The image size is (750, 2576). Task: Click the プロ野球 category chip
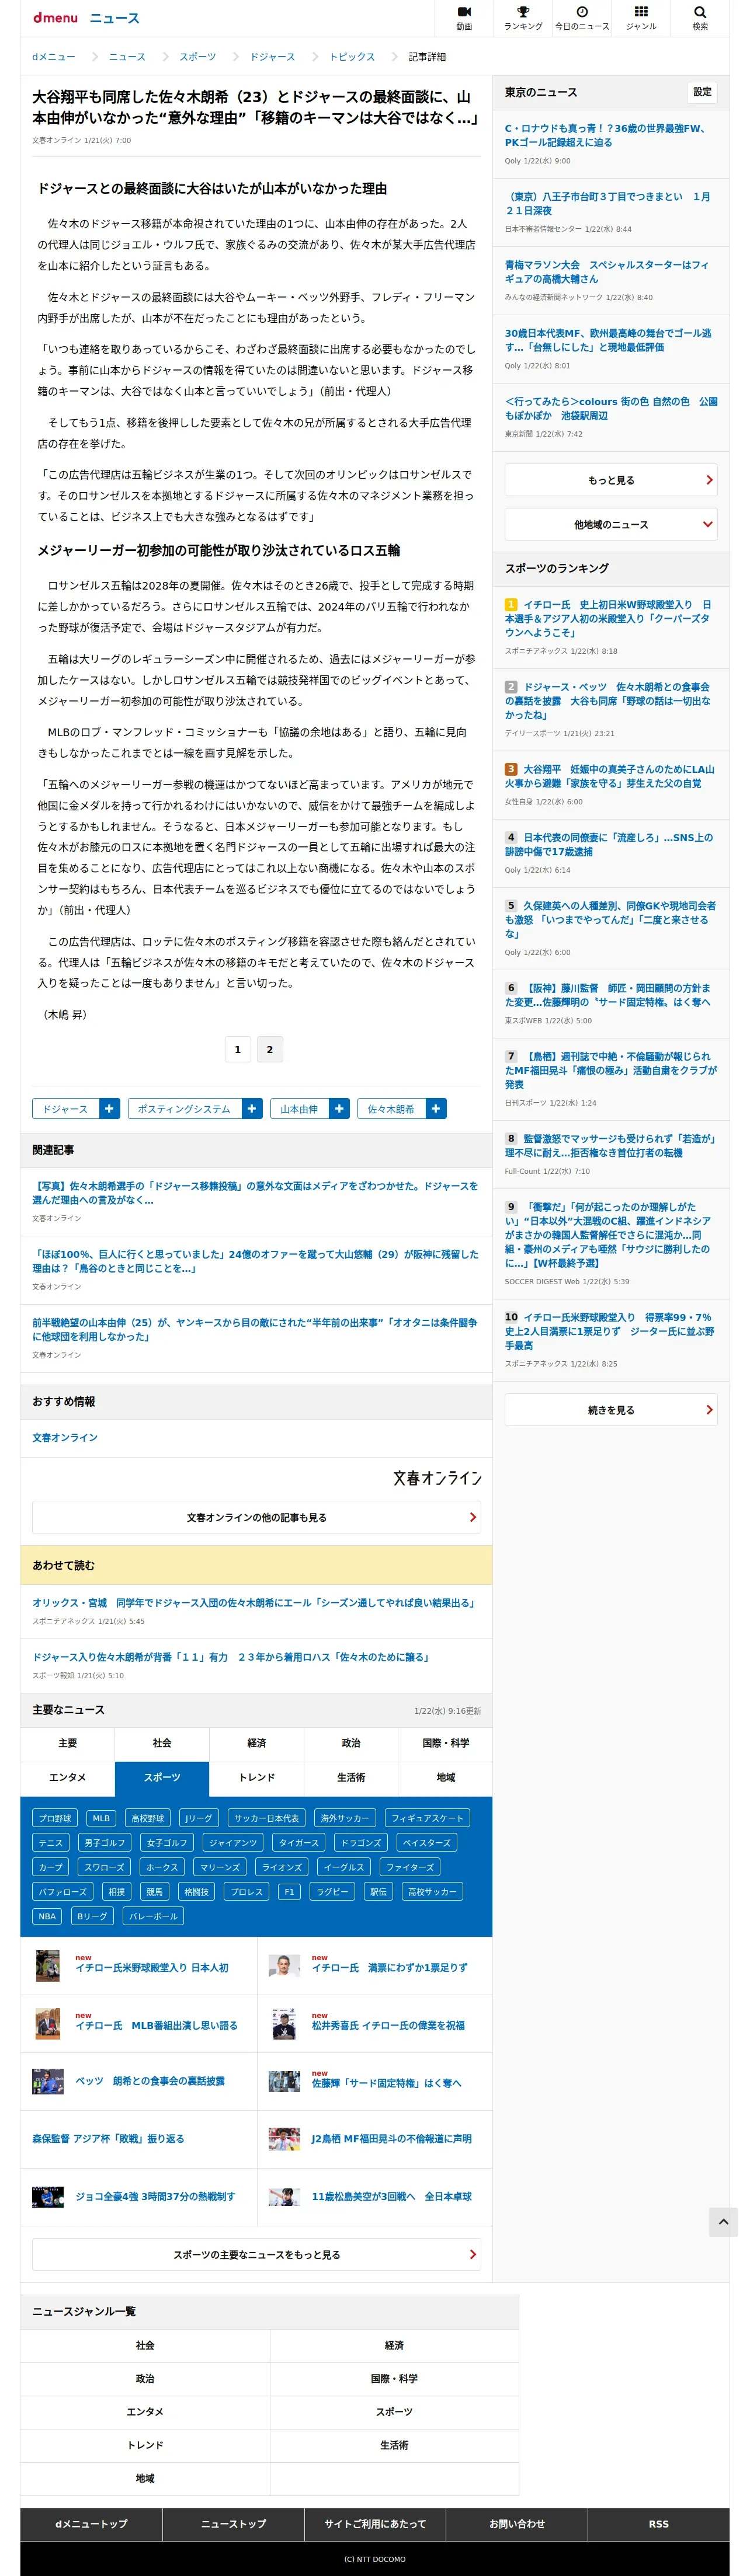[55, 1818]
